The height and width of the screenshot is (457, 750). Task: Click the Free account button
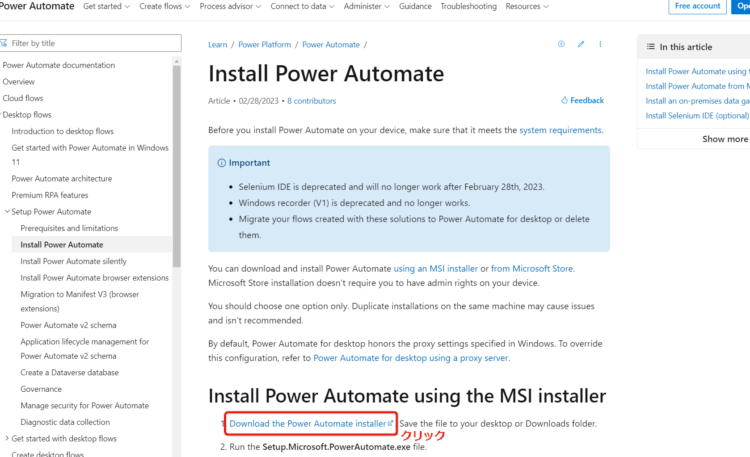(x=697, y=6)
